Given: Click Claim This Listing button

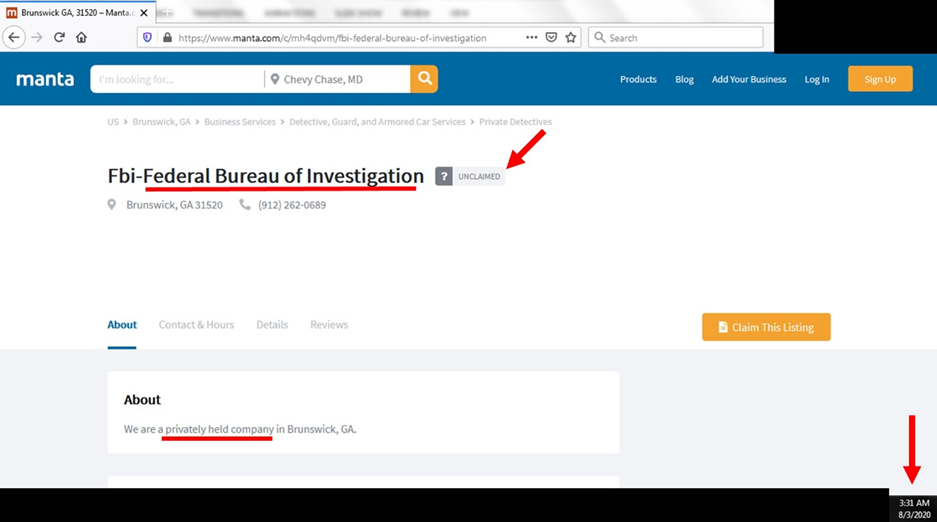Looking at the screenshot, I should click(x=766, y=327).
